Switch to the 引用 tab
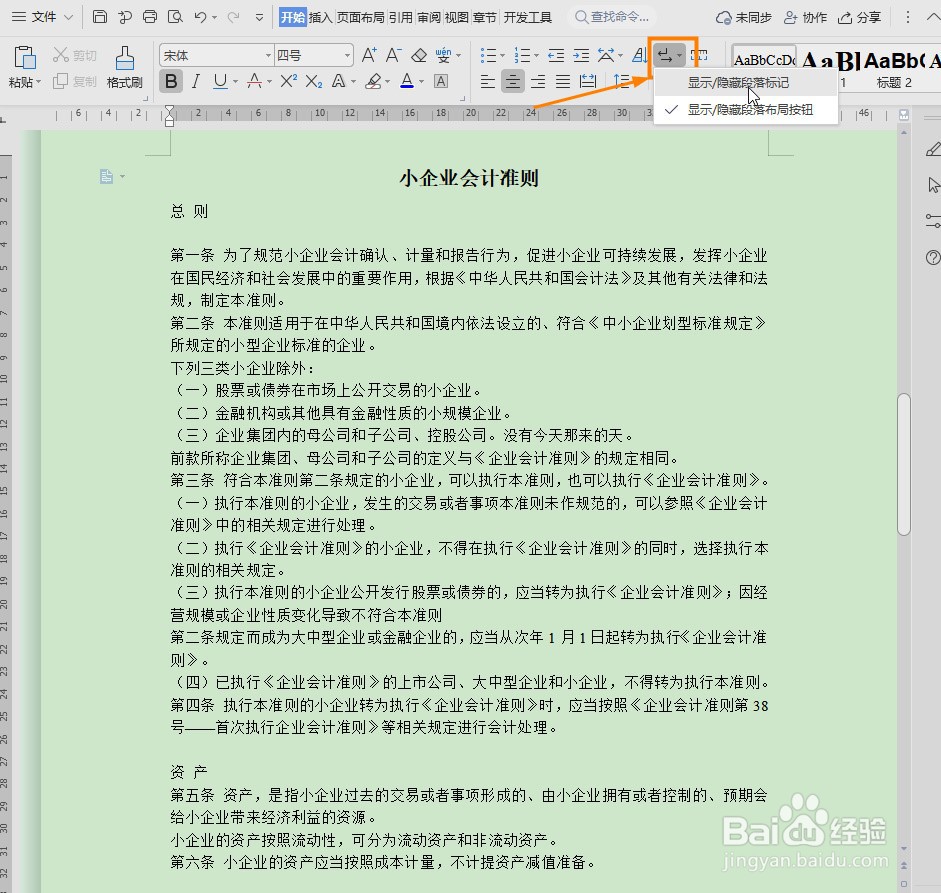The image size is (941, 893). (400, 17)
